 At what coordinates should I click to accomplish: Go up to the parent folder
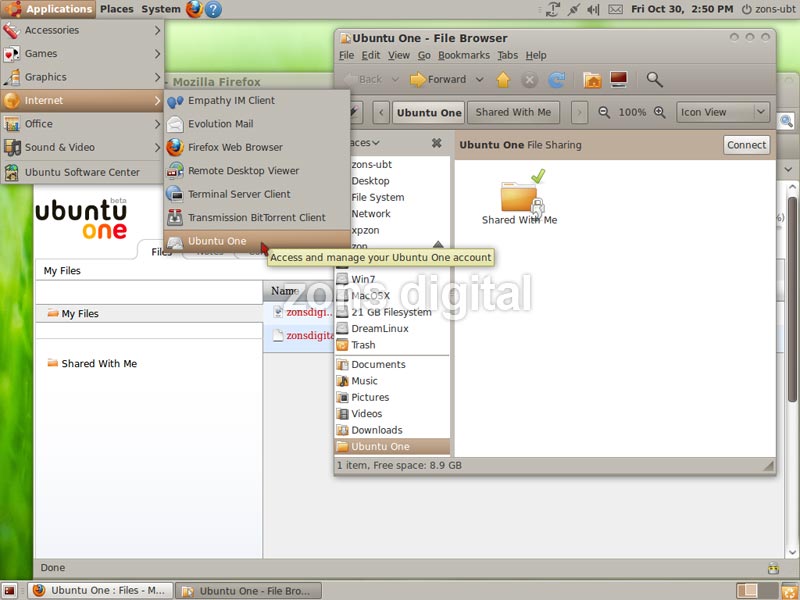click(x=503, y=80)
